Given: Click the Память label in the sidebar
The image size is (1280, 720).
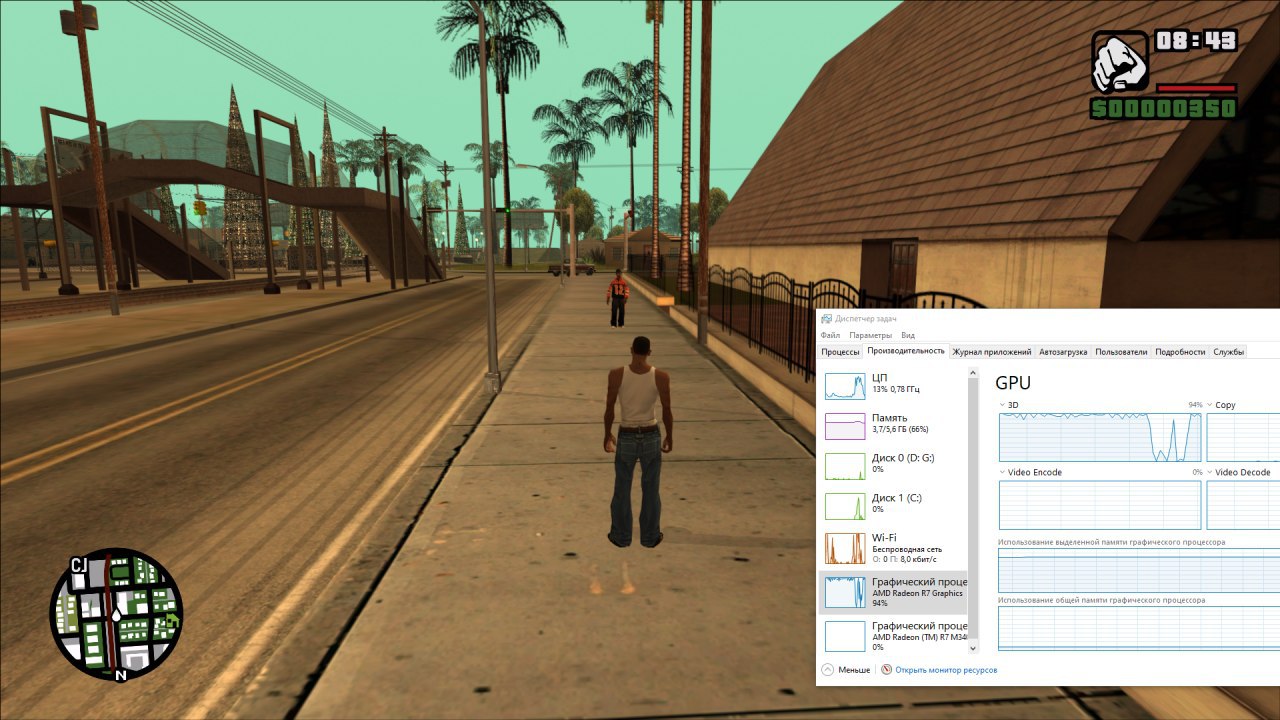Looking at the screenshot, I should coord(890,418).
